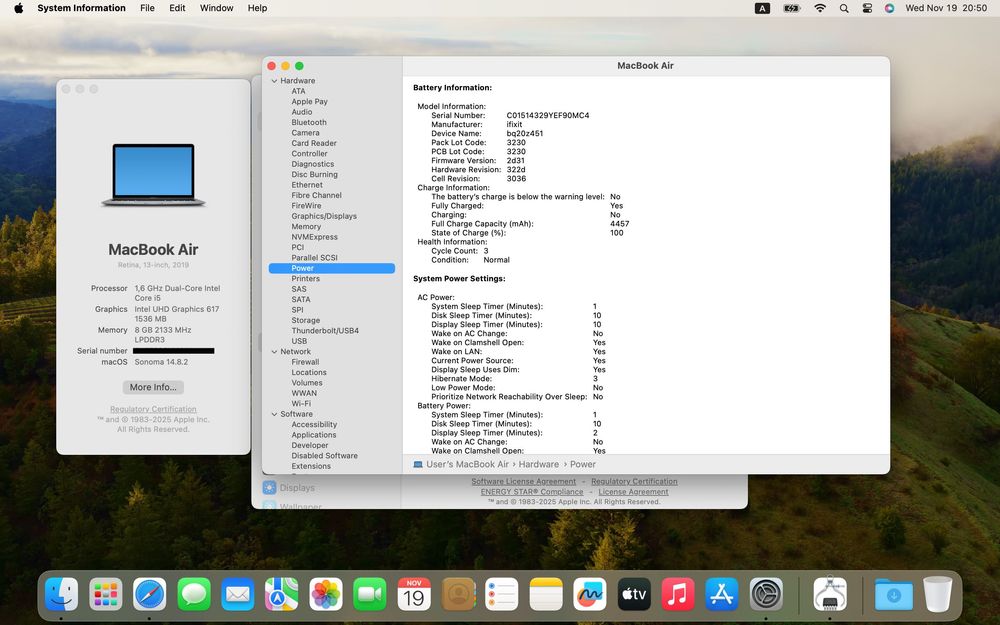
Task: Collapse the Software section
Action: (274, 415)
